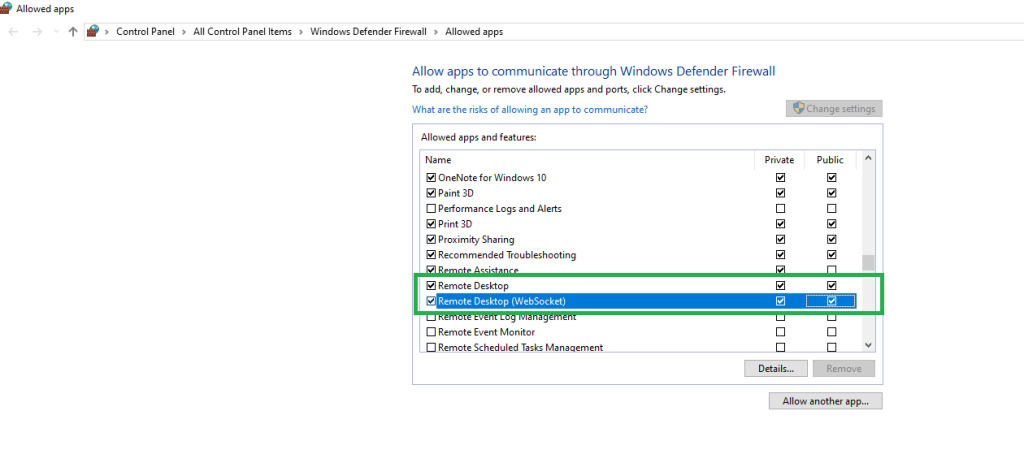
Task: Toggle Public checkbox for Recommended Troubleshooting
Action: [x=831, y=255]
